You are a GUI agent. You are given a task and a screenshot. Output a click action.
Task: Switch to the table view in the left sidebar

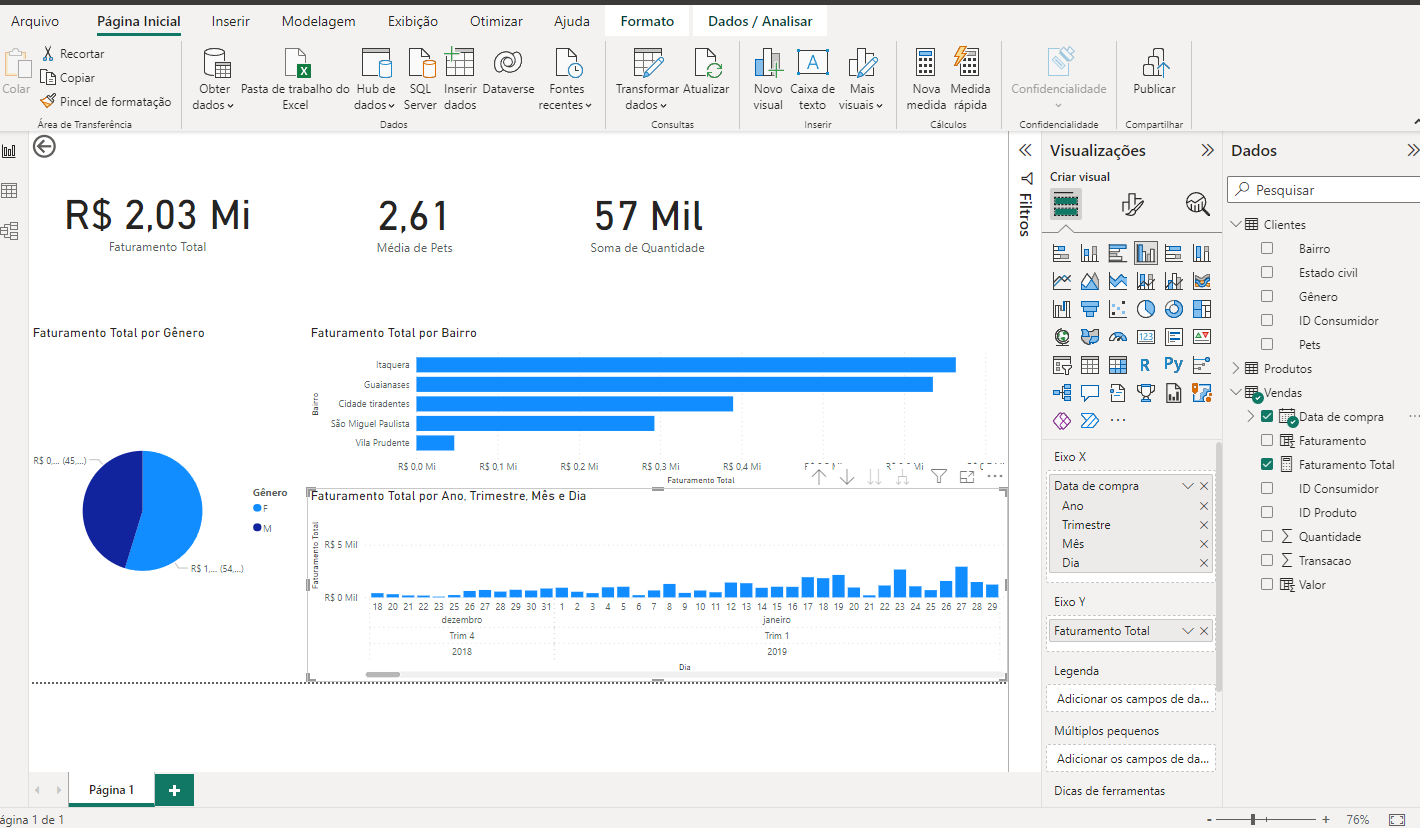[10, 191]
